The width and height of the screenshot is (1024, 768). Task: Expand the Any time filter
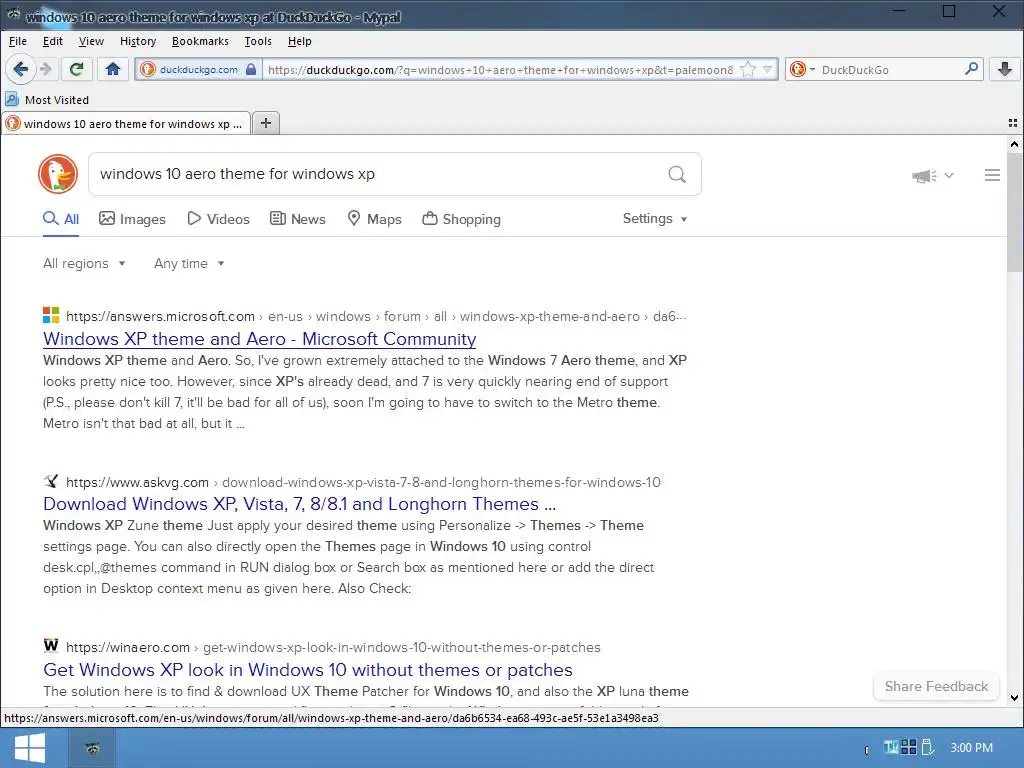pyautogui.click(x=189, y=263)
